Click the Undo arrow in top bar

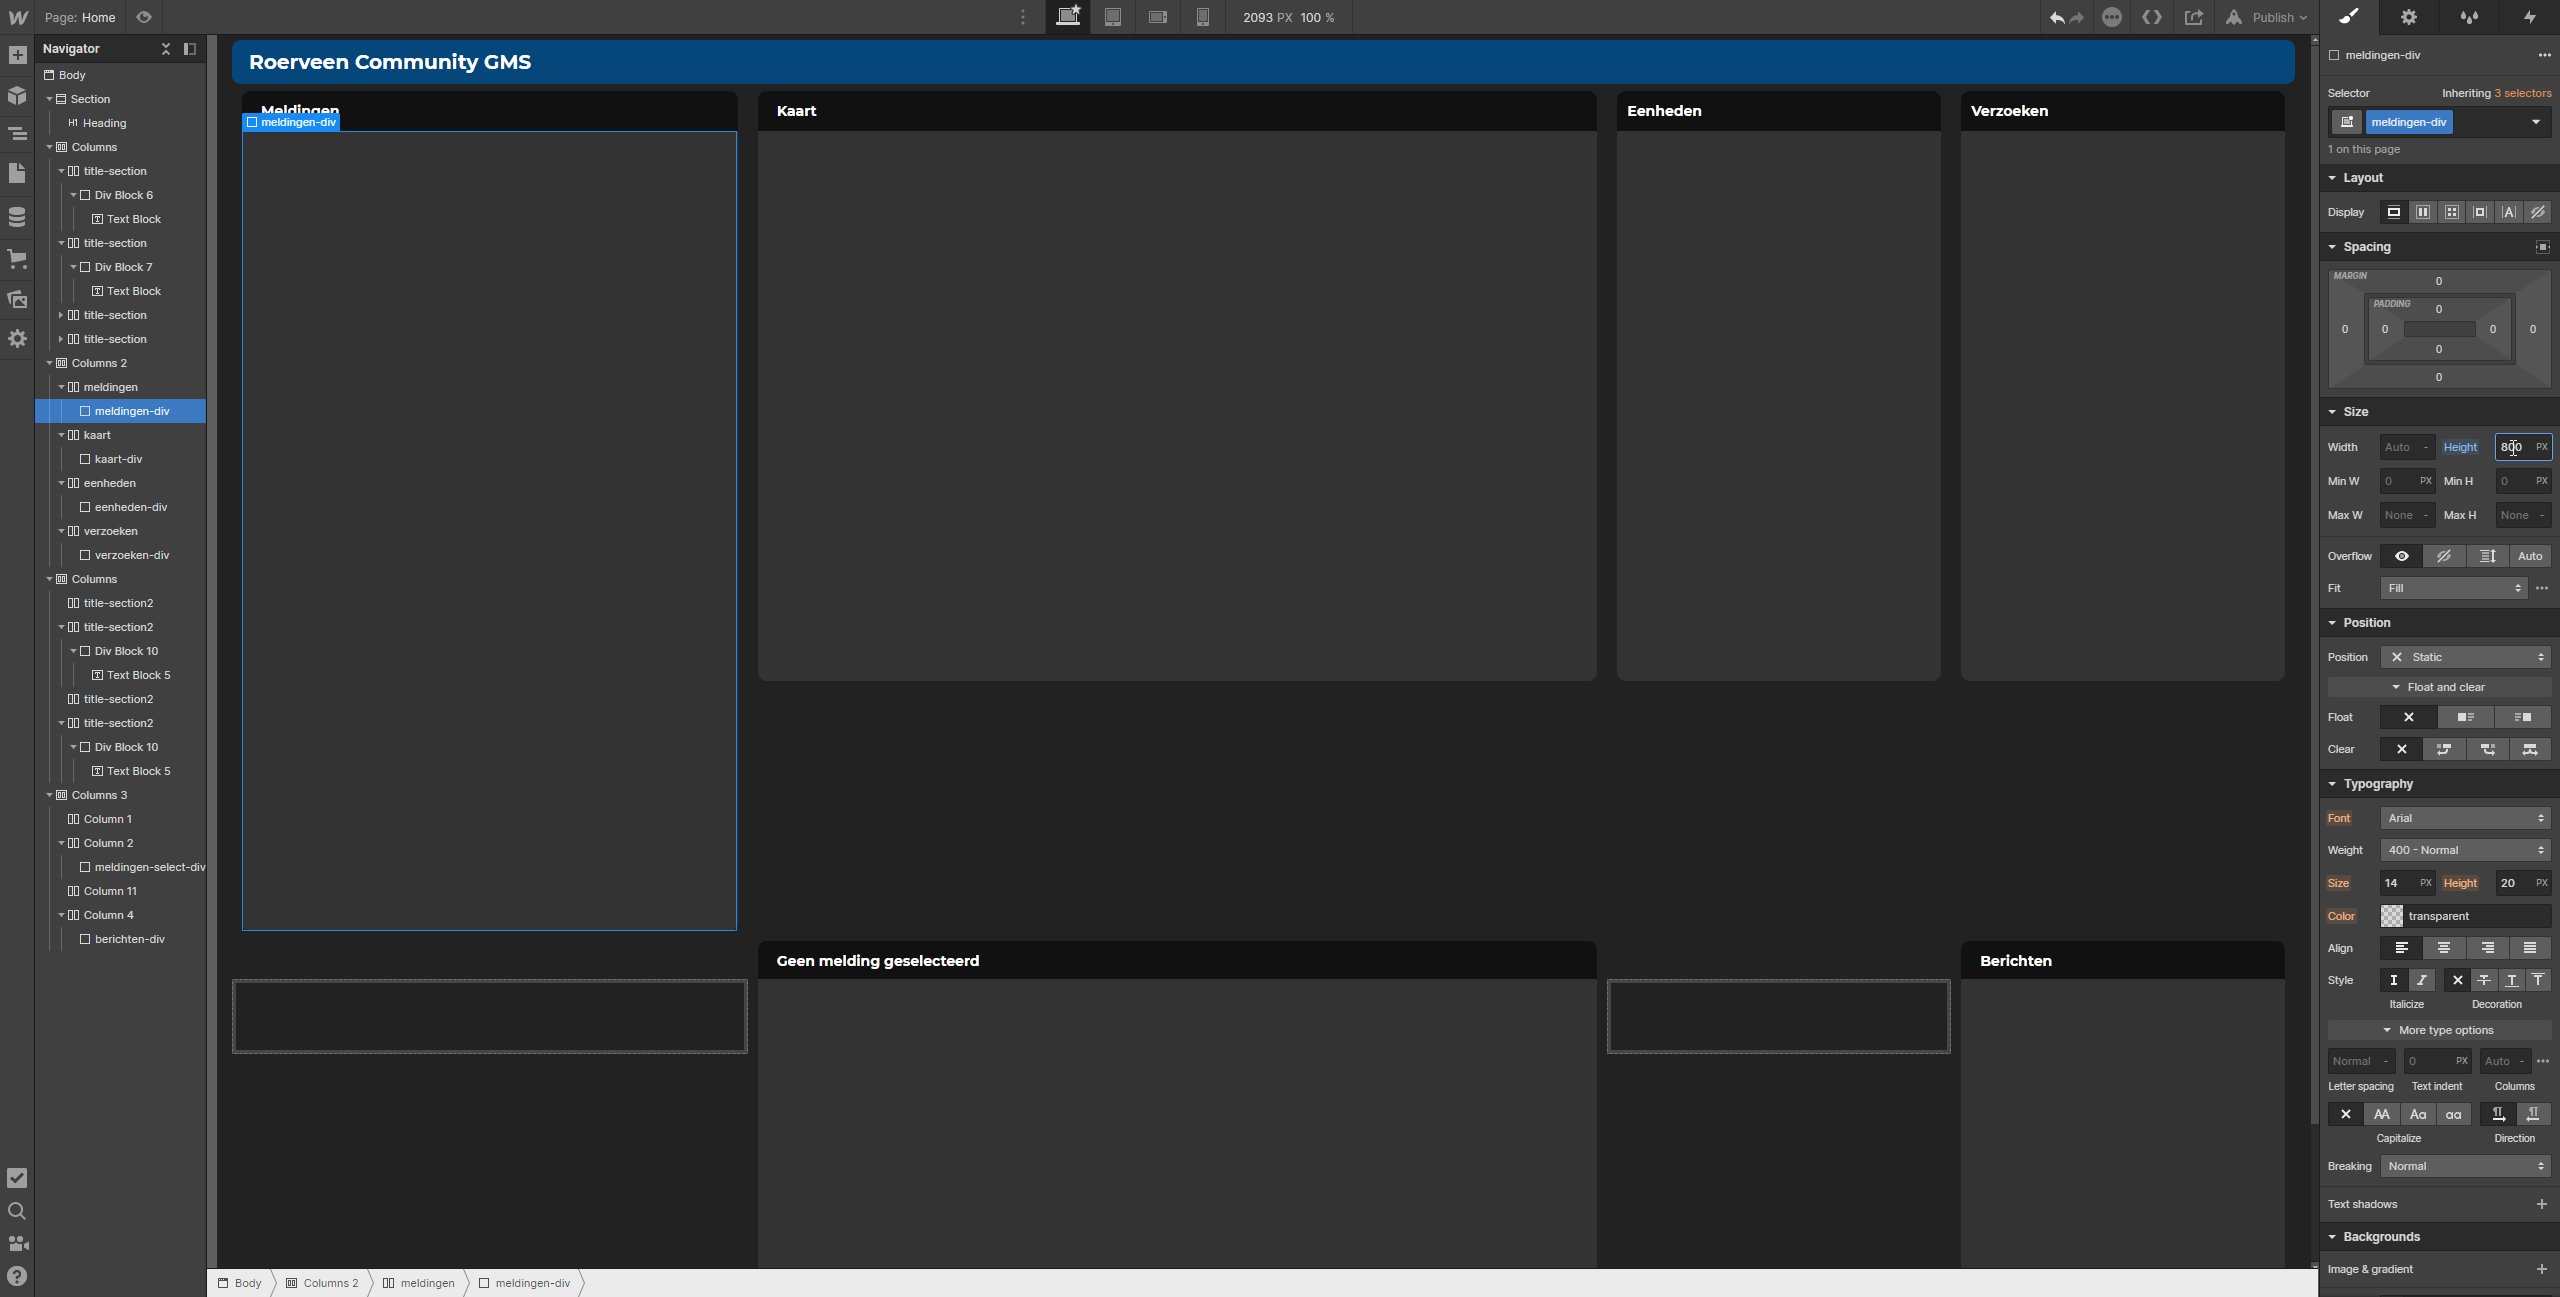(2056, 18)
